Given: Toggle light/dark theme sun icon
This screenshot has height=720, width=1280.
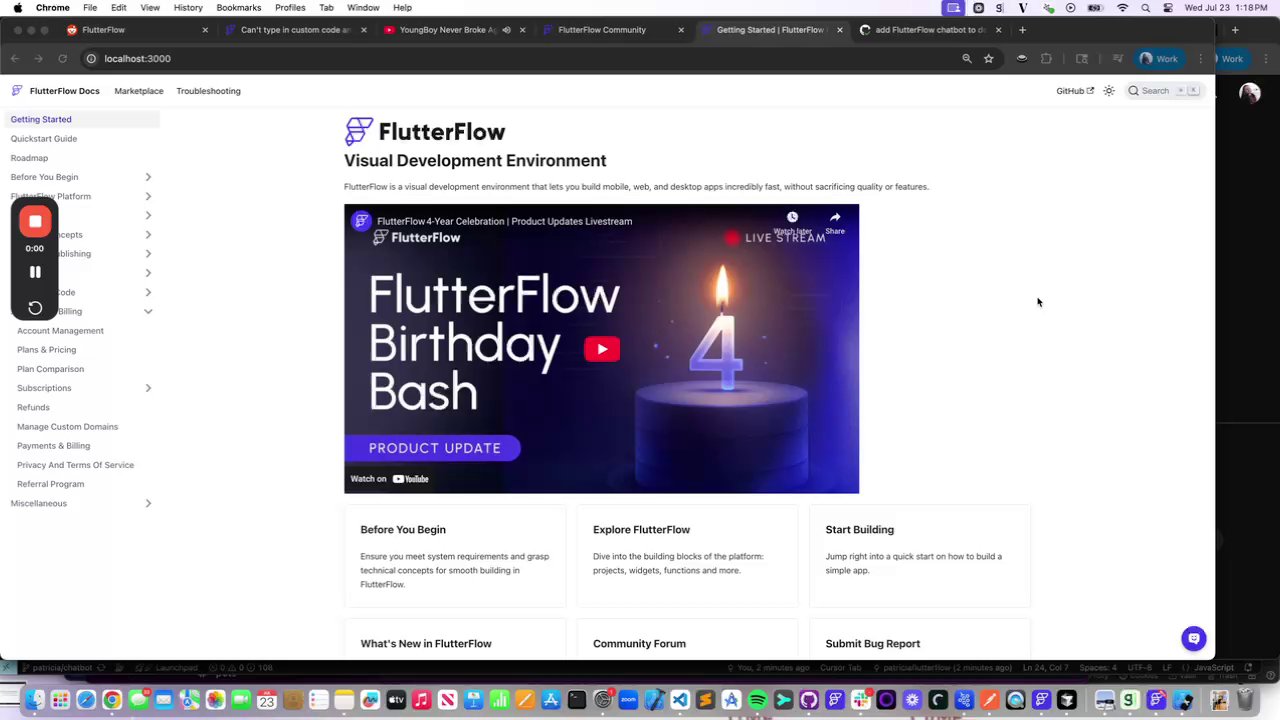Looking at the screenshot, I should (1109, 91).
